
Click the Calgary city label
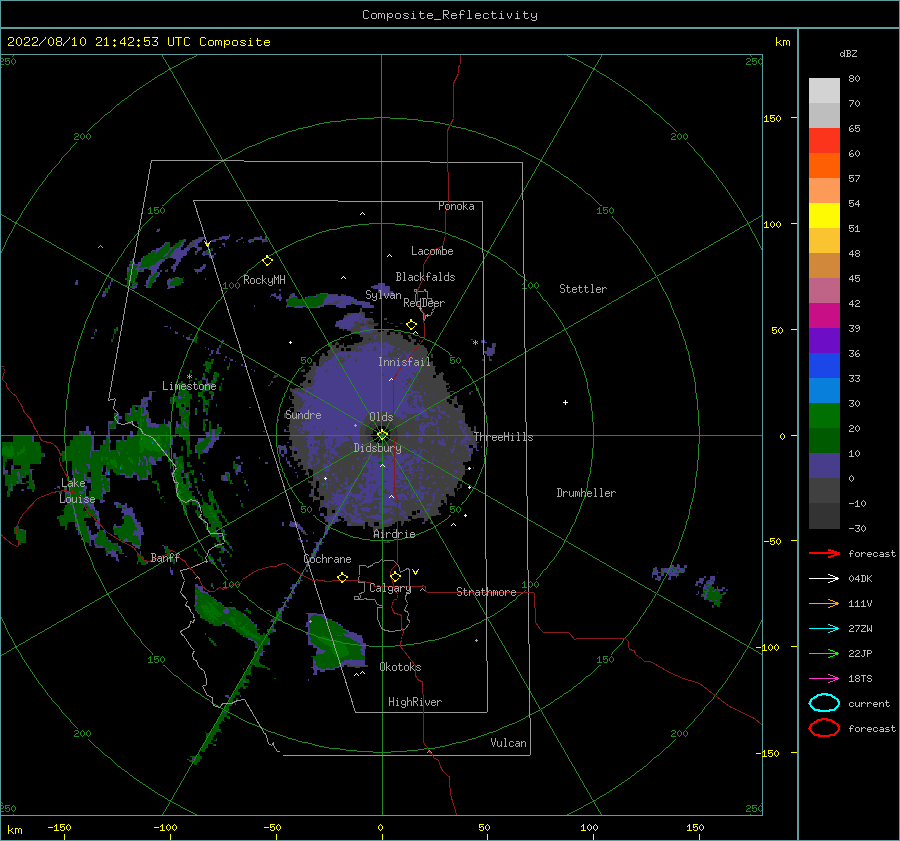pyautogui.click(x=390, y=588)
